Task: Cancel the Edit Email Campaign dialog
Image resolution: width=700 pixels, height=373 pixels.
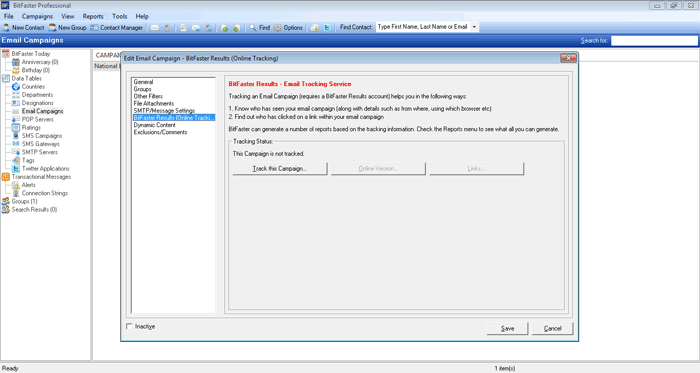Action: [x=553, y=328]
